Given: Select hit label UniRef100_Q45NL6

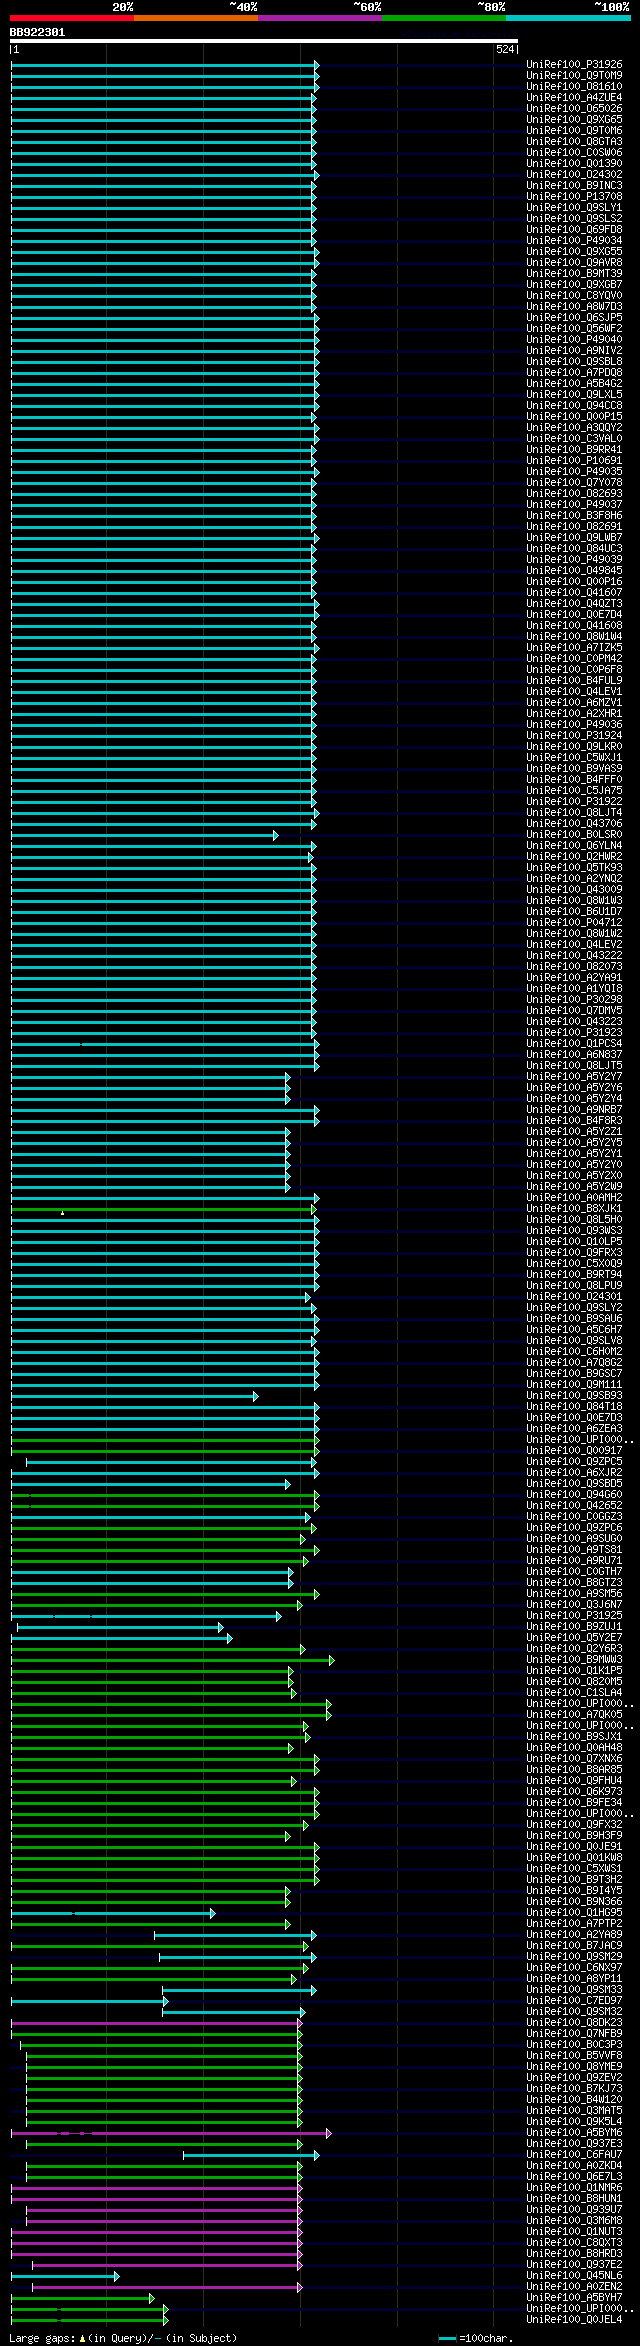Looking at the screenshot, I should click(574, 2276).
